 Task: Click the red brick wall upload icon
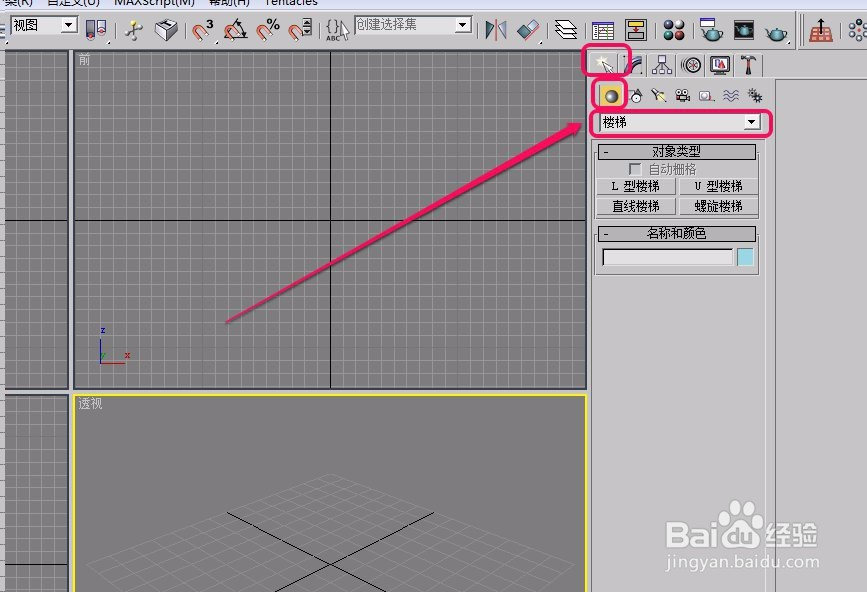pyautogui.click(x=821, y=30)
